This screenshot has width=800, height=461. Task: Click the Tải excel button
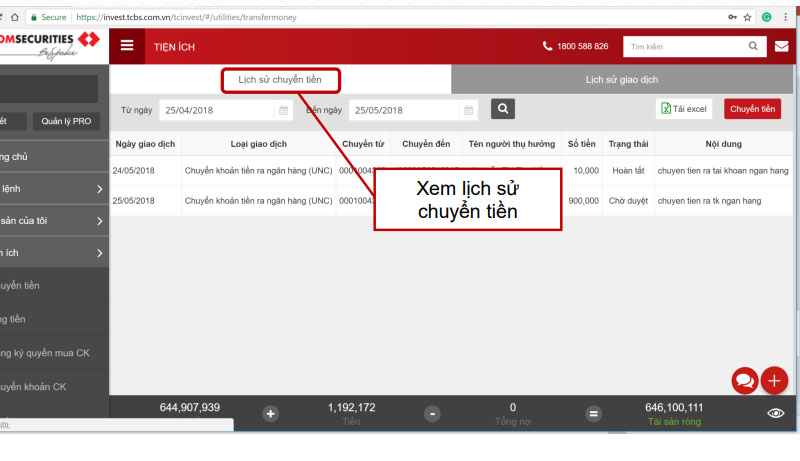tap(684, 109)
